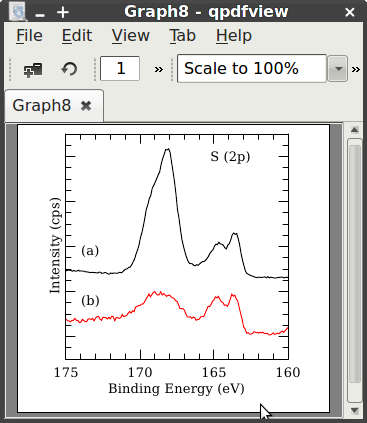Viewport: 367px width, 423px height.
Task: Click the refresh document icon
Action: tap(69, 69)
